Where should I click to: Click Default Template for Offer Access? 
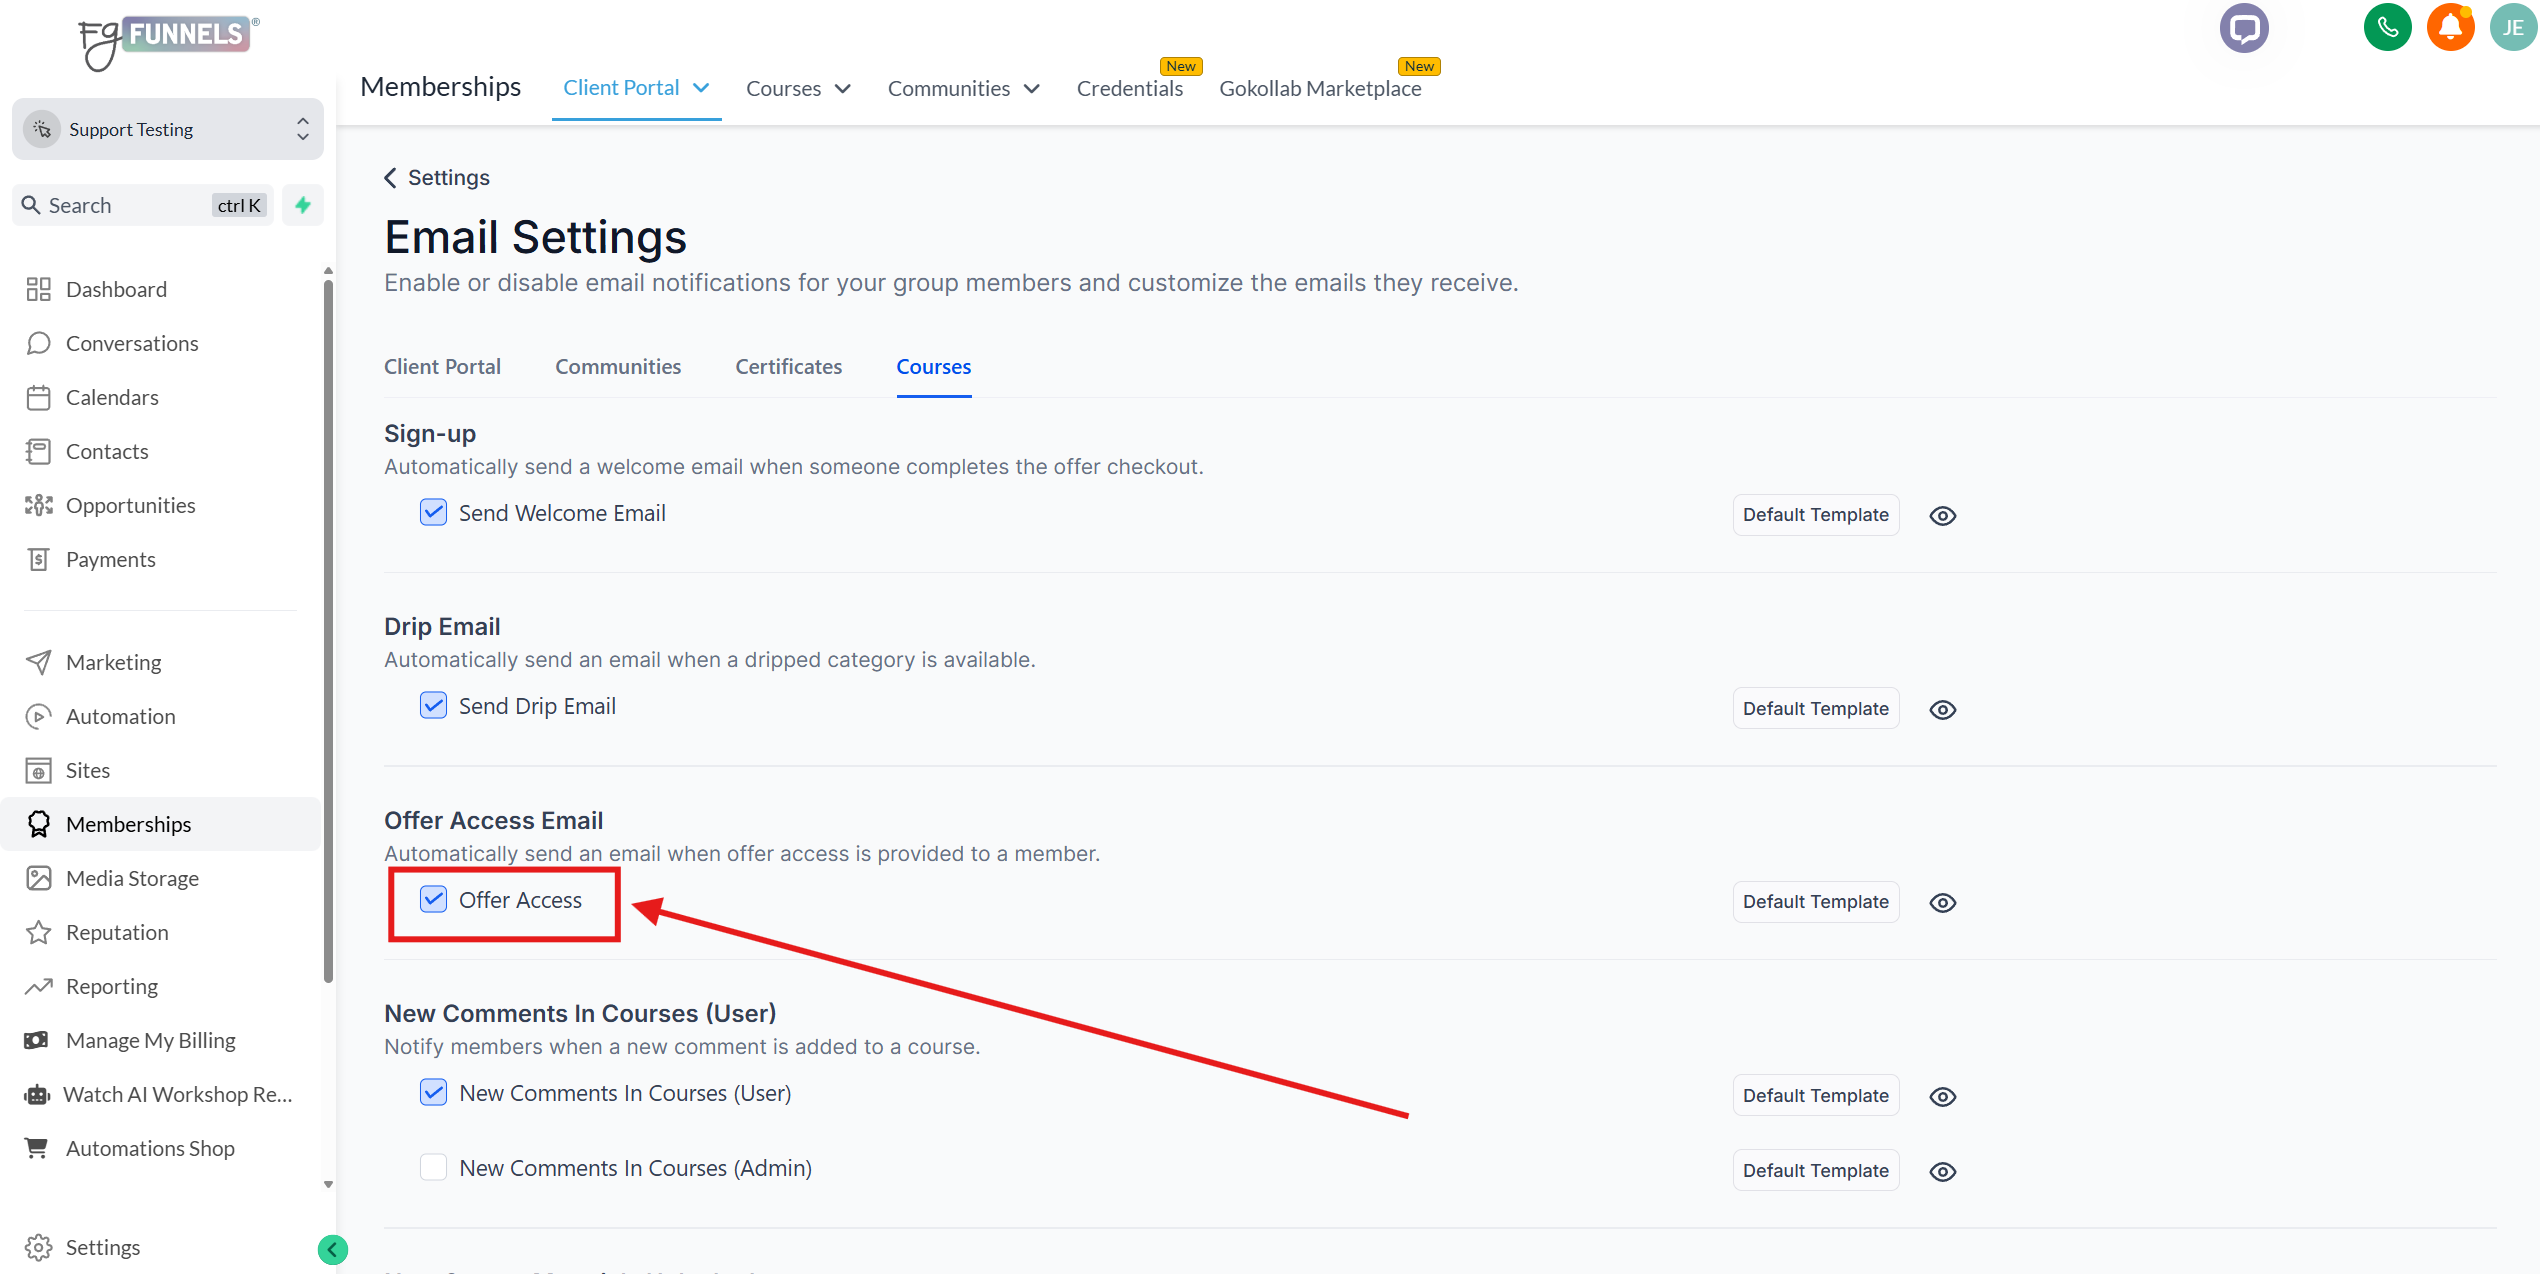pyautogui.click(x=1815, y=902)
